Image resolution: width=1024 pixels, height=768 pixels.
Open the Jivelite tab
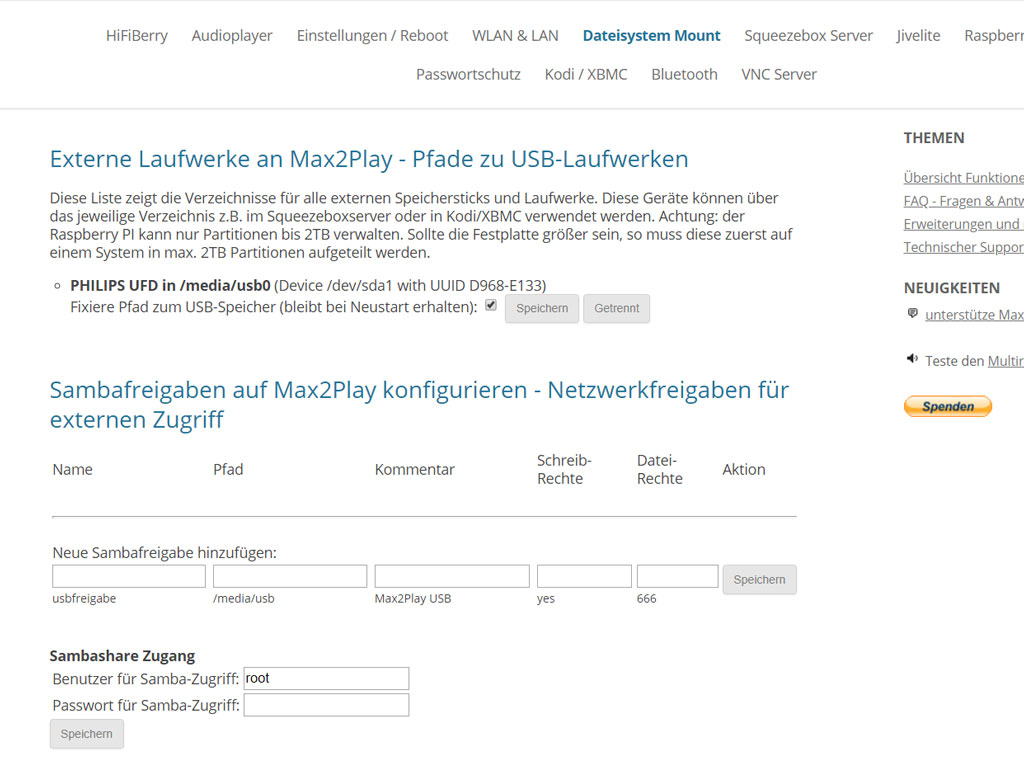coord(918,35)
